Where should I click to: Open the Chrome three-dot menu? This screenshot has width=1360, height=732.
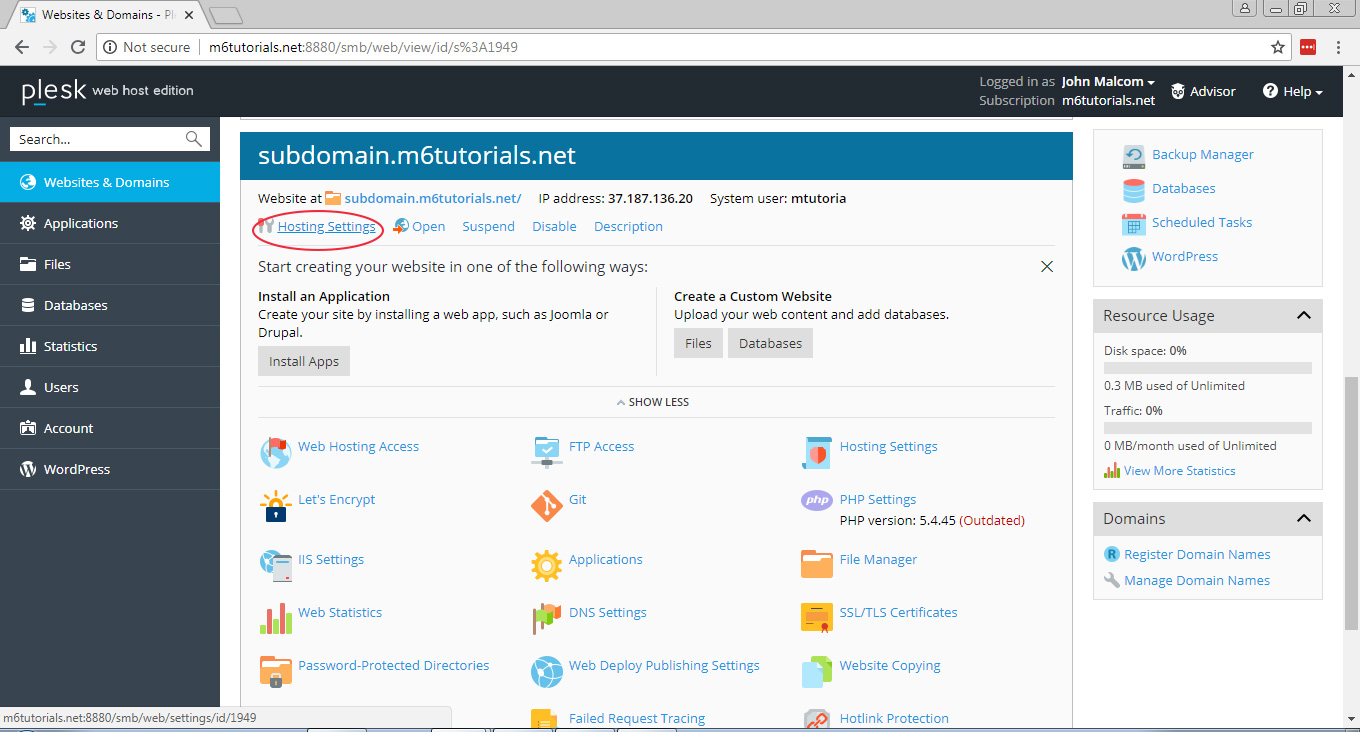[x=1340, y=47]
